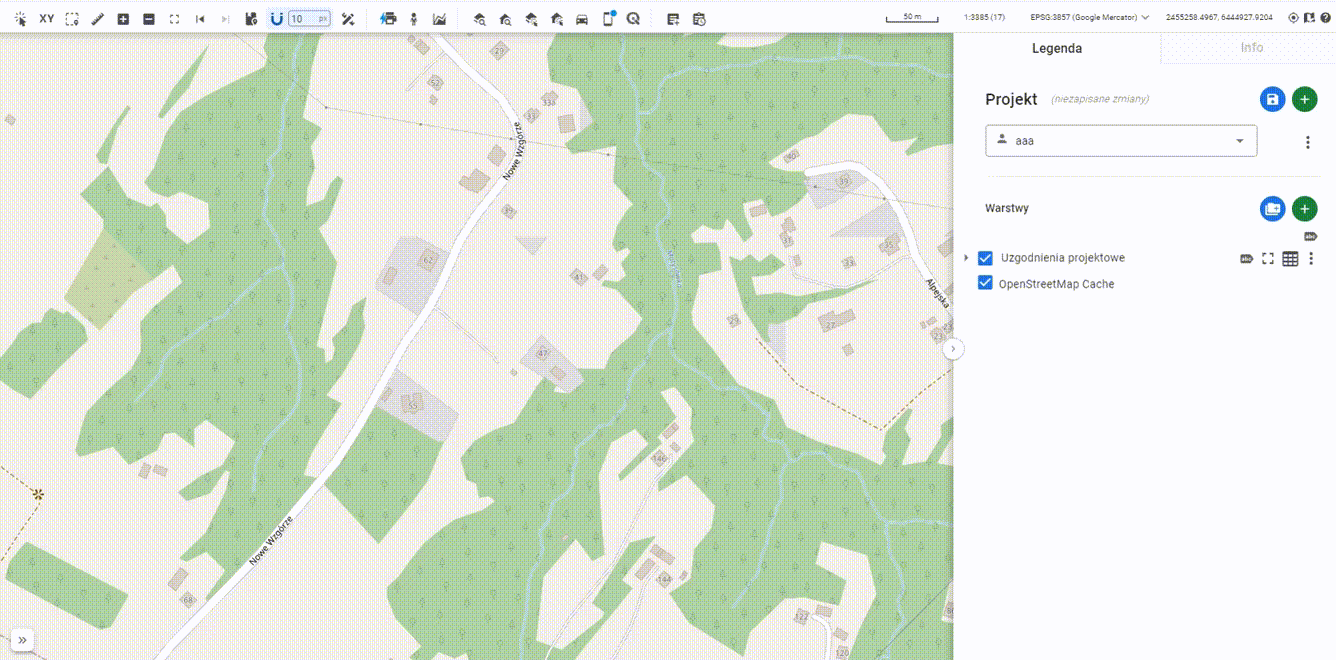Viewport: 1336px width, 660px height.
Task: Click the blue save project button
Action: pyautogui.click(x=1272, y=99)
